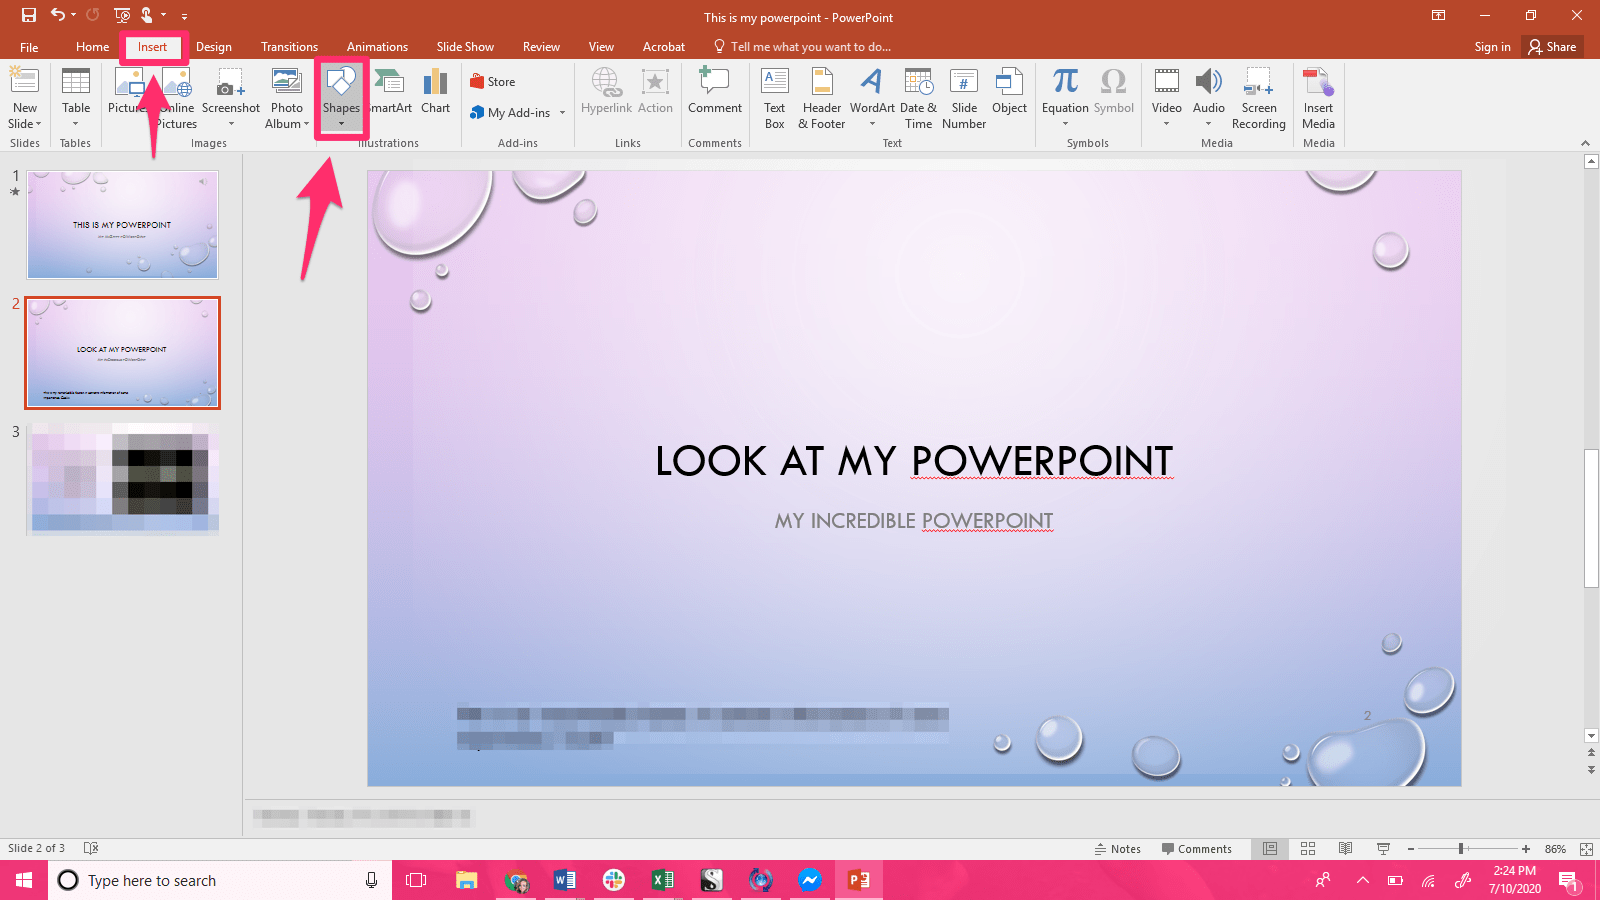Image resolution: width=1600 pixels, height=900 pixels.
Task: Go to the Slide Show tab
Action: pos(465,47)
